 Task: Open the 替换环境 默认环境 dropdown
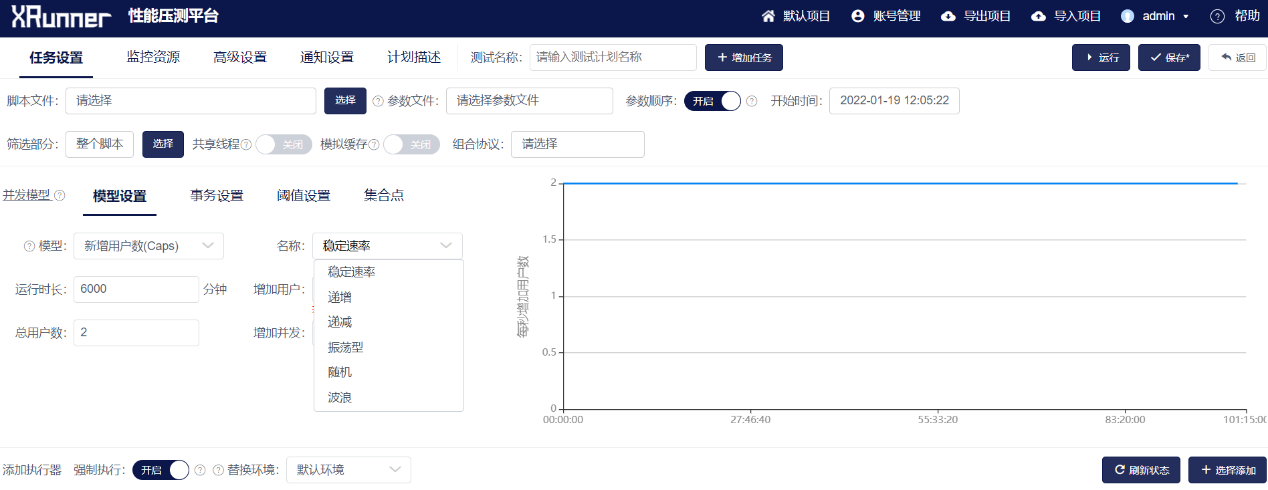348,469
